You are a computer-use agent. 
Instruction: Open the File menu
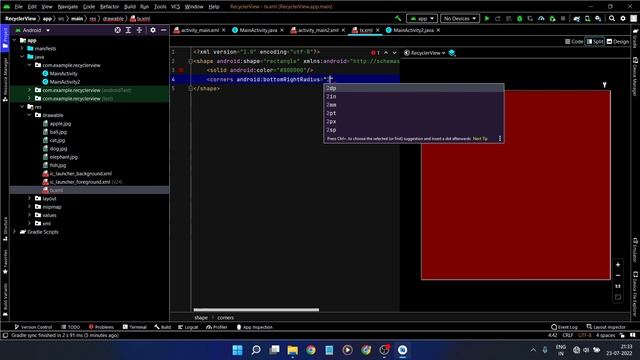click(x=18, y=7)
